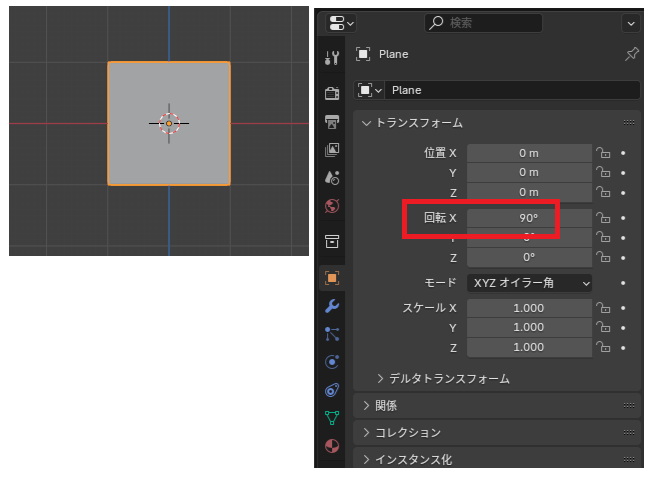This screenshot has height=479, width=652.
Task: Click the トランスフォーム panel drag grip
Action: pyautogui.click(x=629, y=123)
